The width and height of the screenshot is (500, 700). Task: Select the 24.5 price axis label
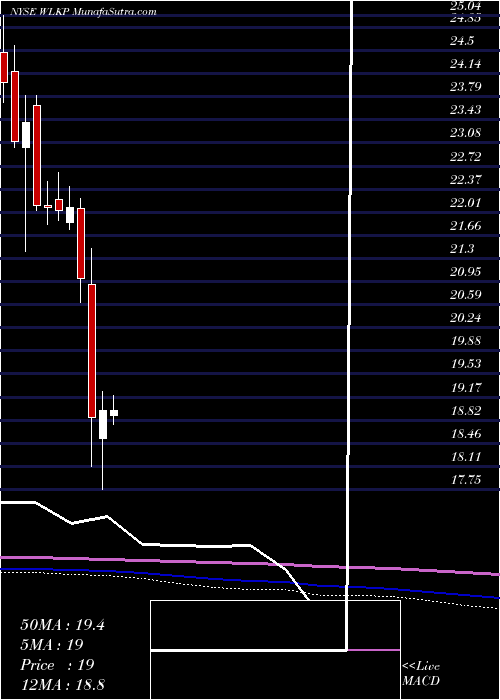[461, 41]
